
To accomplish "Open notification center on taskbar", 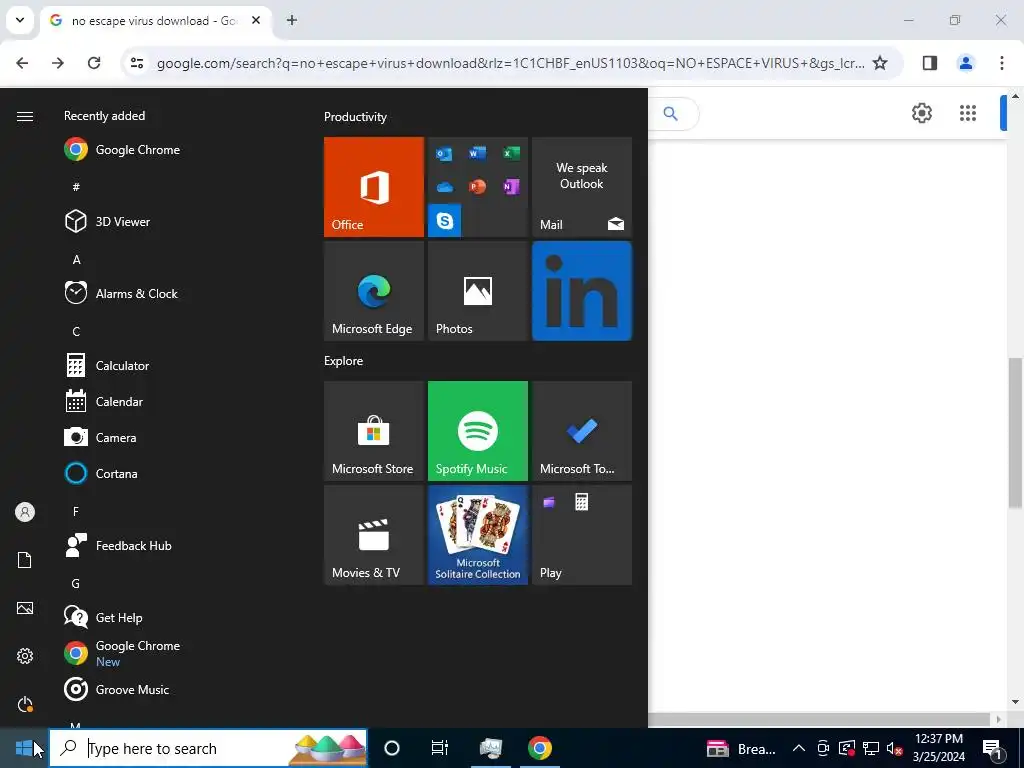I will [x=992, y=748].
